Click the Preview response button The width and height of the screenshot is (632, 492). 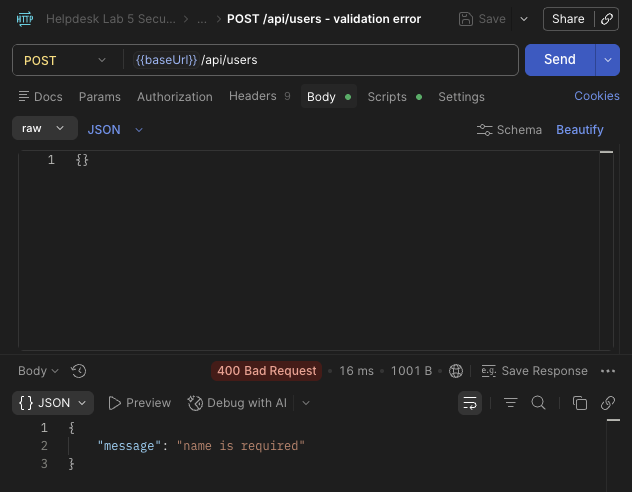[x=140, y=403]
